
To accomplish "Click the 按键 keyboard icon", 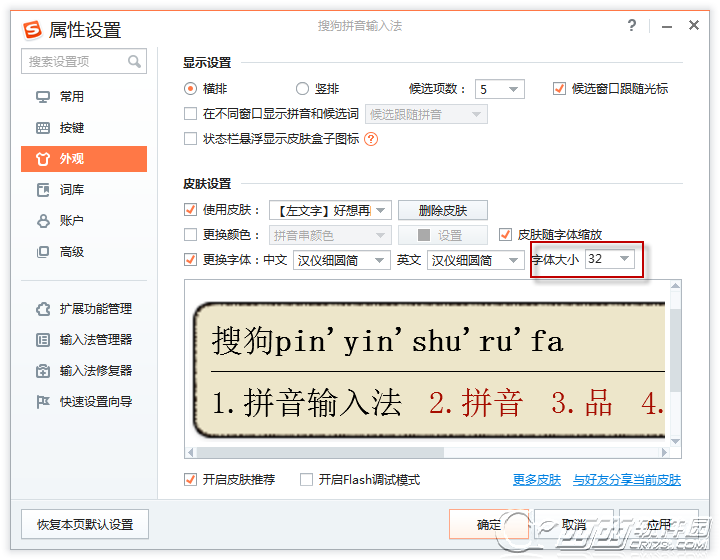I will point(43,128).
